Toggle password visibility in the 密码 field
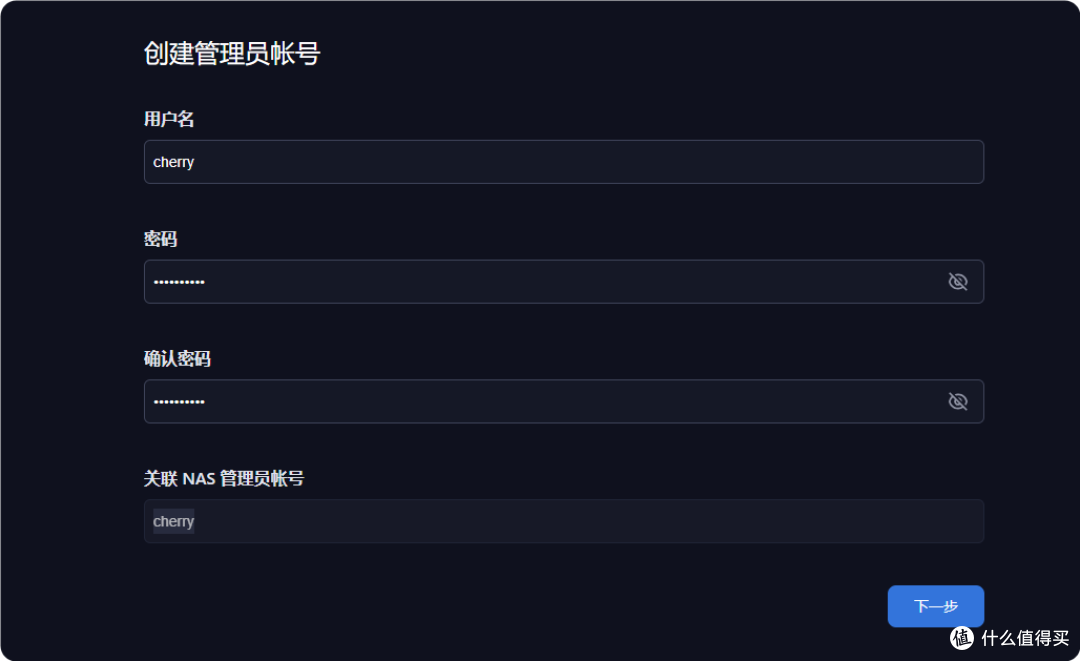 click(x=958, y=281)
